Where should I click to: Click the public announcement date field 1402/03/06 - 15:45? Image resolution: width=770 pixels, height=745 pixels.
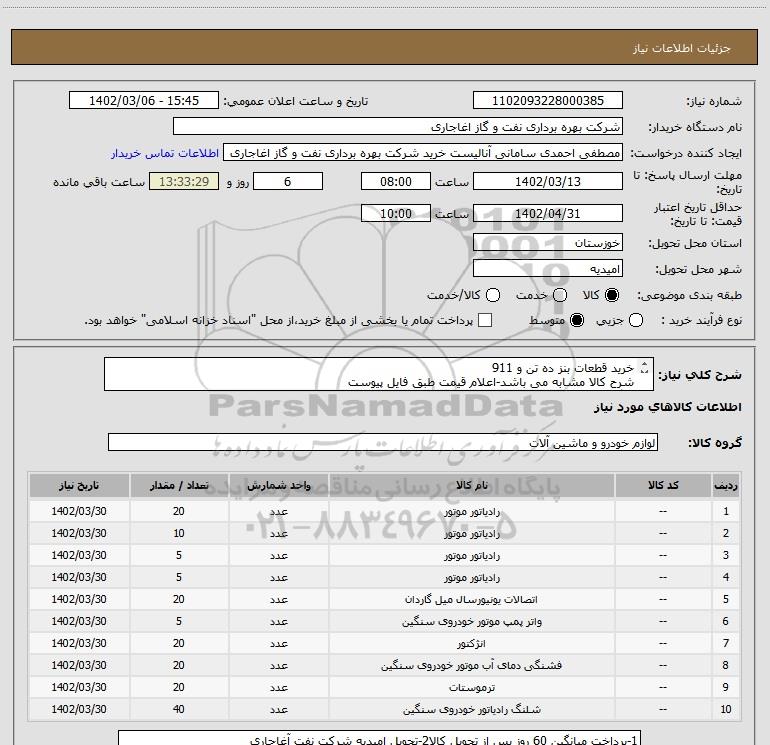coord(144,101)
